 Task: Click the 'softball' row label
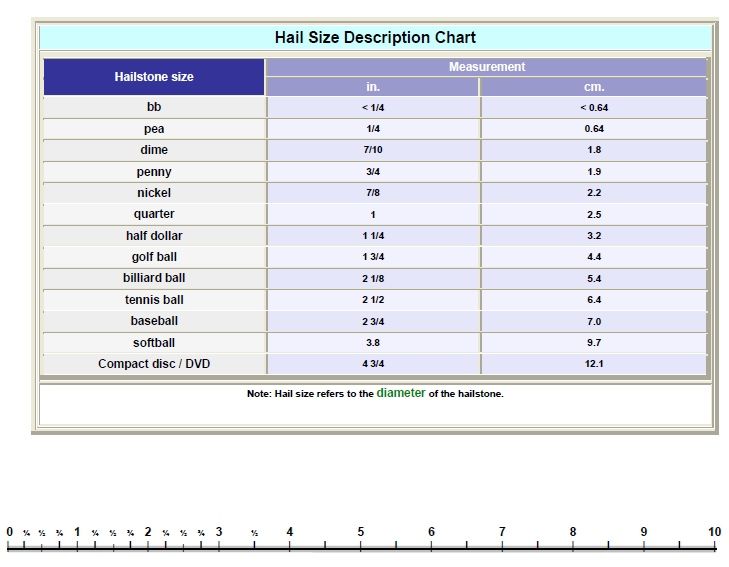(x=154, y=343)
